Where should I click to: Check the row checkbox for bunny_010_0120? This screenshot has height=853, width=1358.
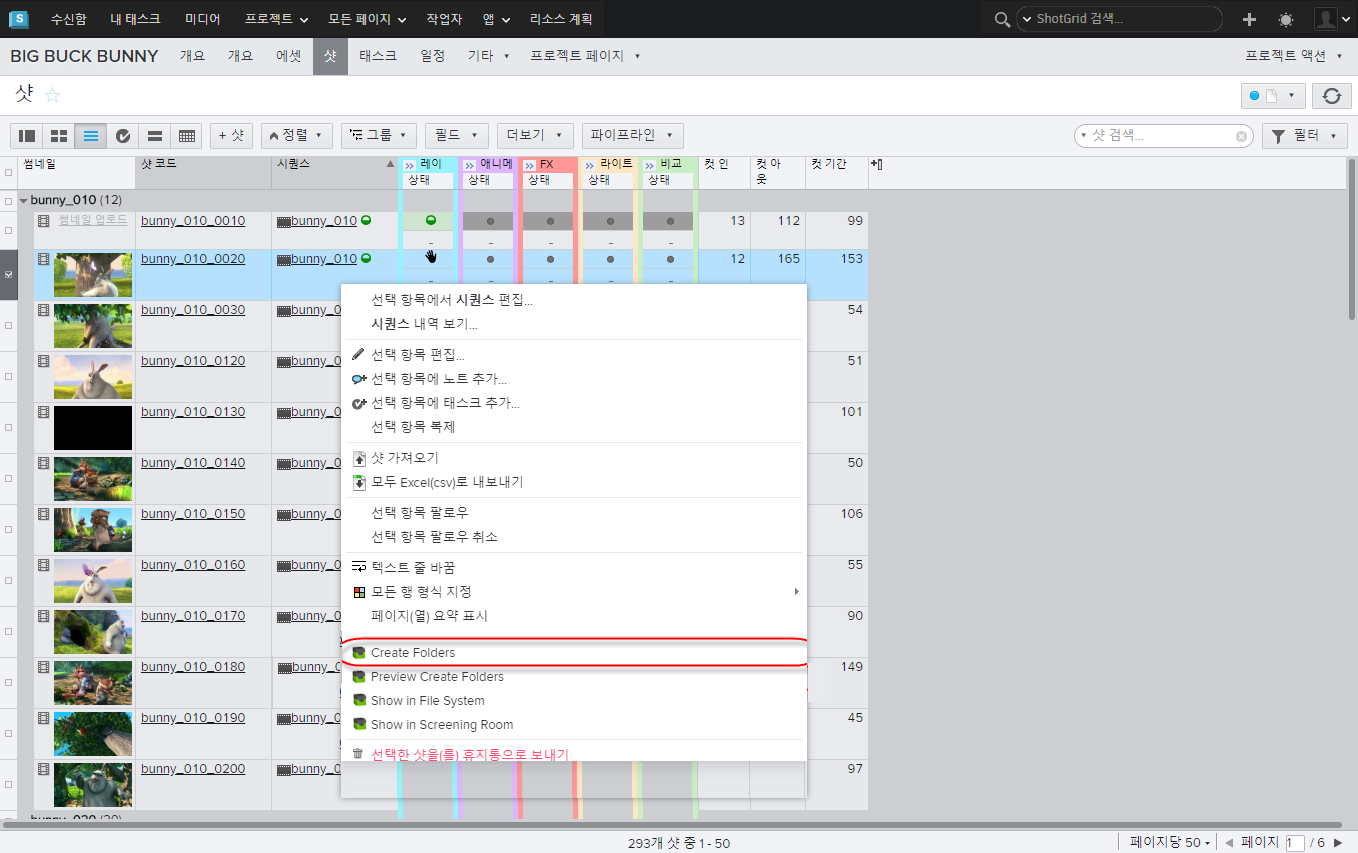click(9, 376)
